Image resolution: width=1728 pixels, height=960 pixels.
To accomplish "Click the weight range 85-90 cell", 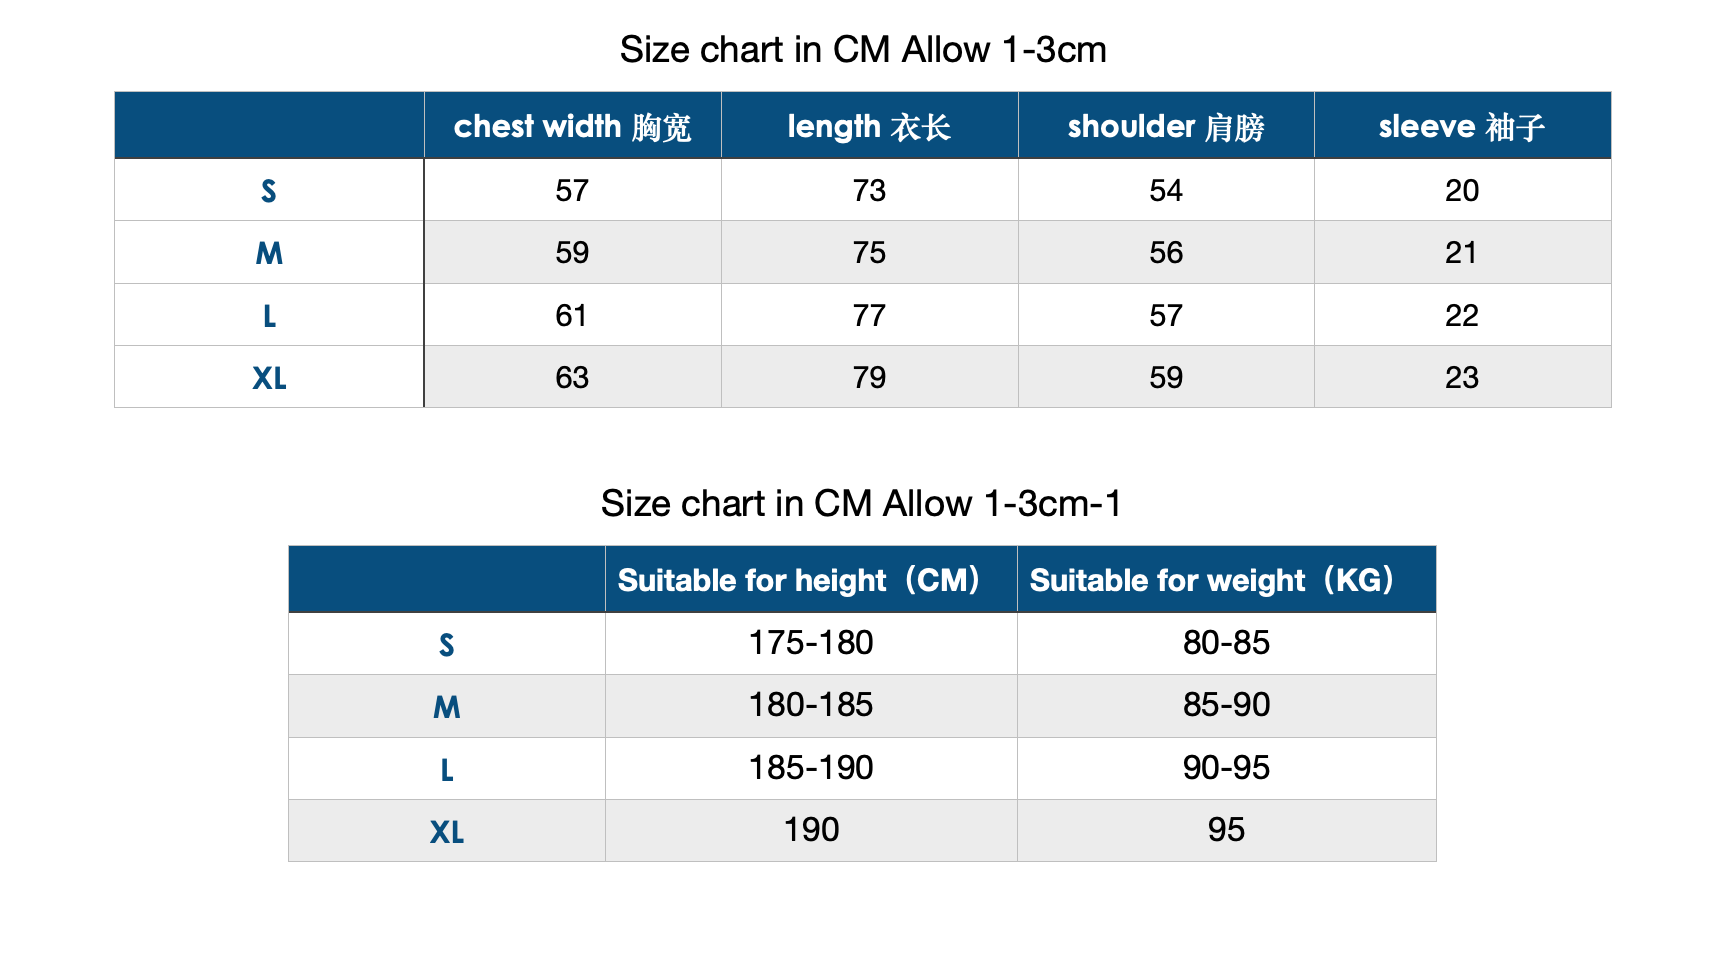I will 1226,705.
